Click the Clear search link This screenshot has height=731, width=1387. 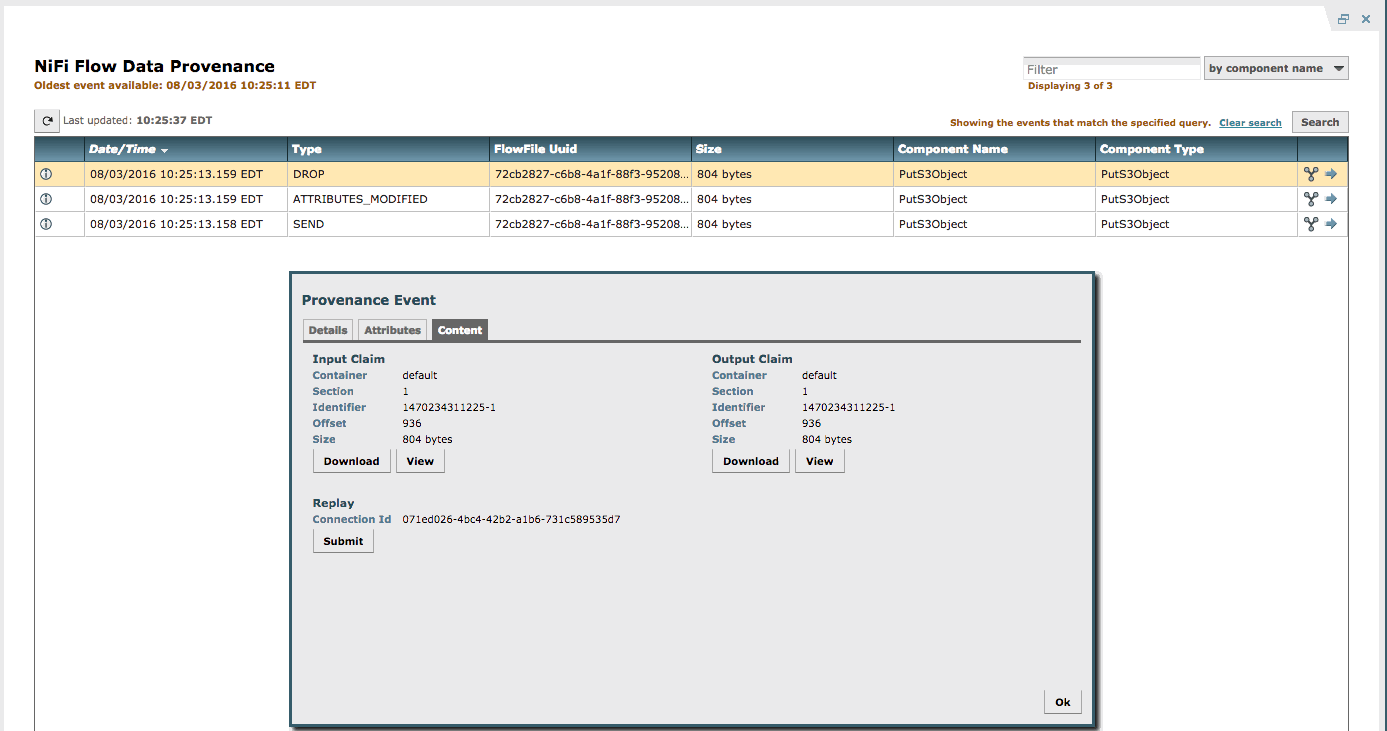coord(1250,122)
